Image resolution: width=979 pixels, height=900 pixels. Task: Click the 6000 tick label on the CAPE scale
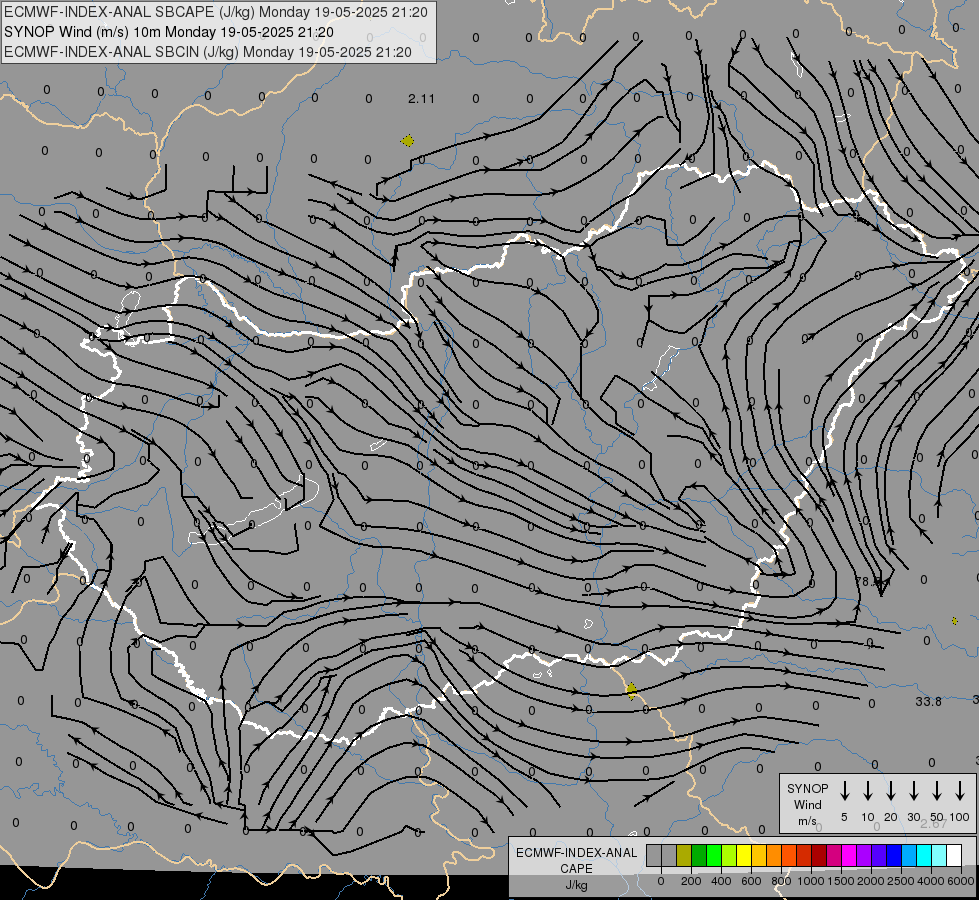point(961,881)
